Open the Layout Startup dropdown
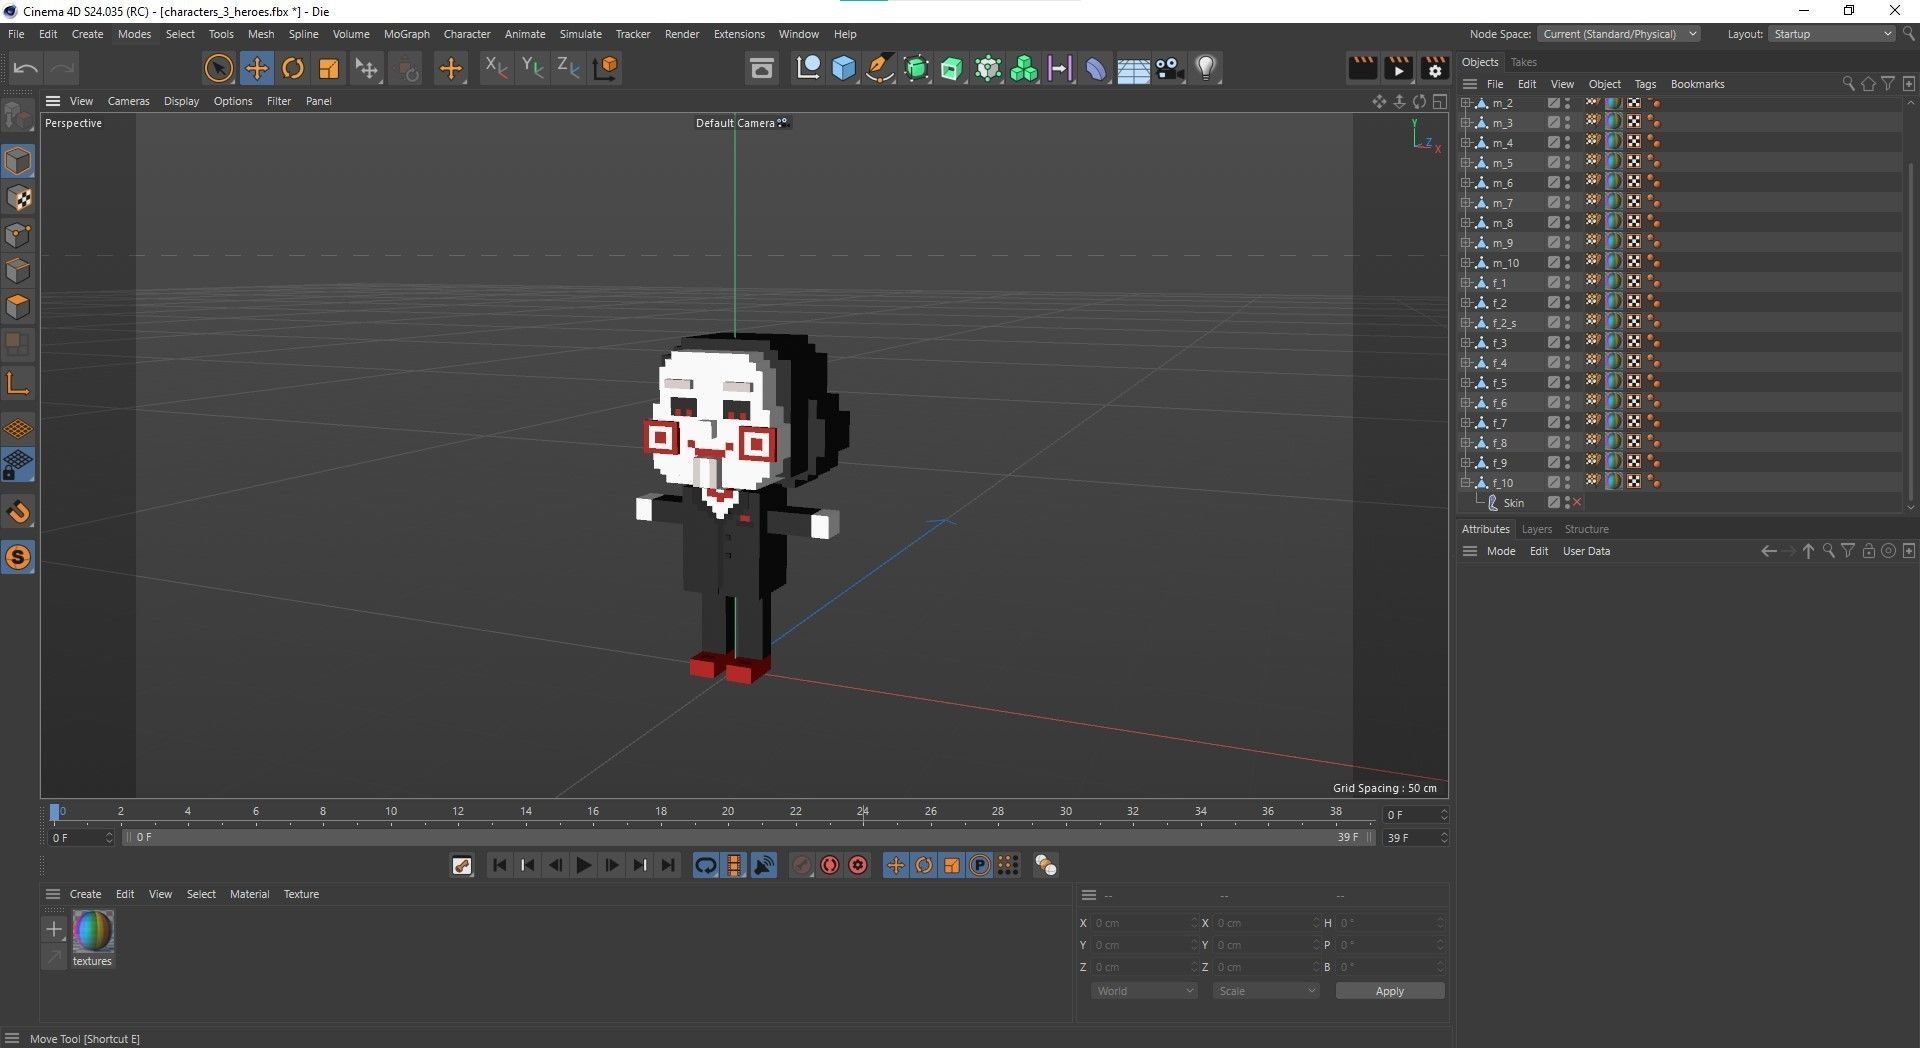Screen dimensions: 1920x1048 pos(1832,34)
